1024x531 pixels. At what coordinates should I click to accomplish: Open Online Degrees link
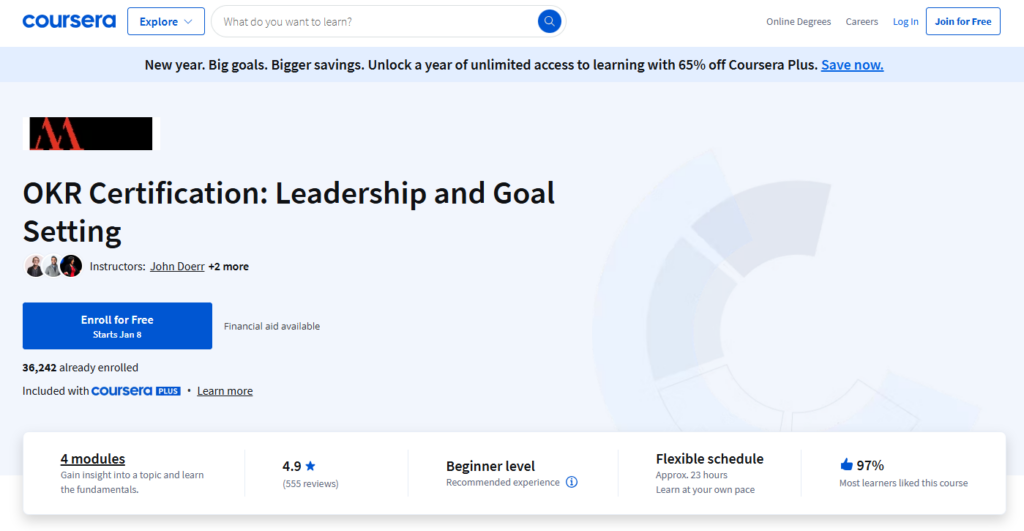click(x=798, y=22)
